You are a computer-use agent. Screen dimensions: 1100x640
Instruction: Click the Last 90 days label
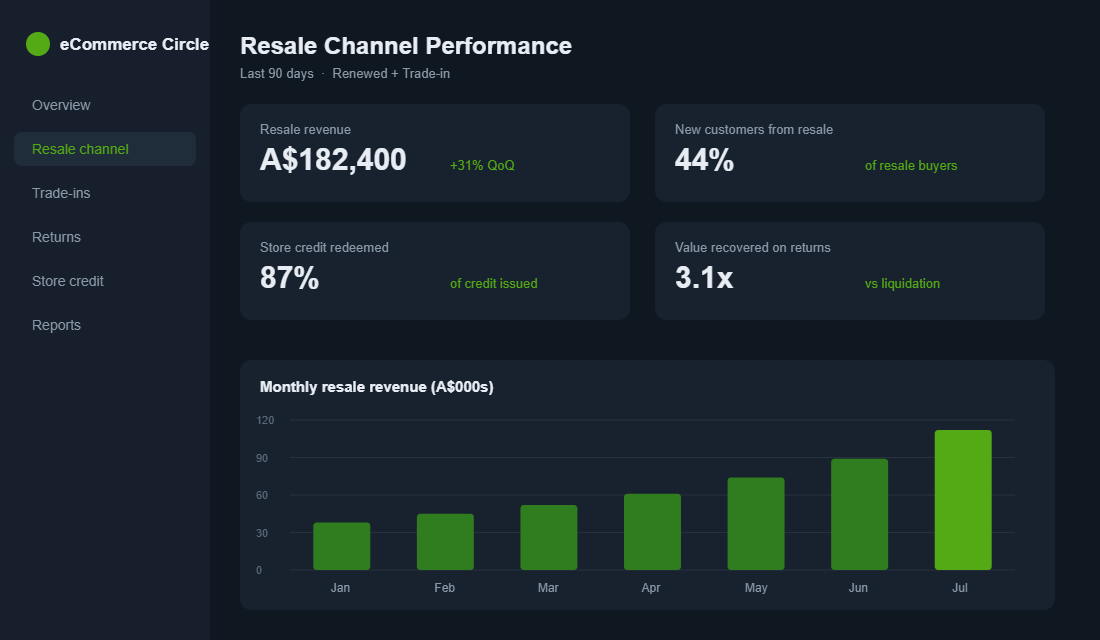coord(276,74)
